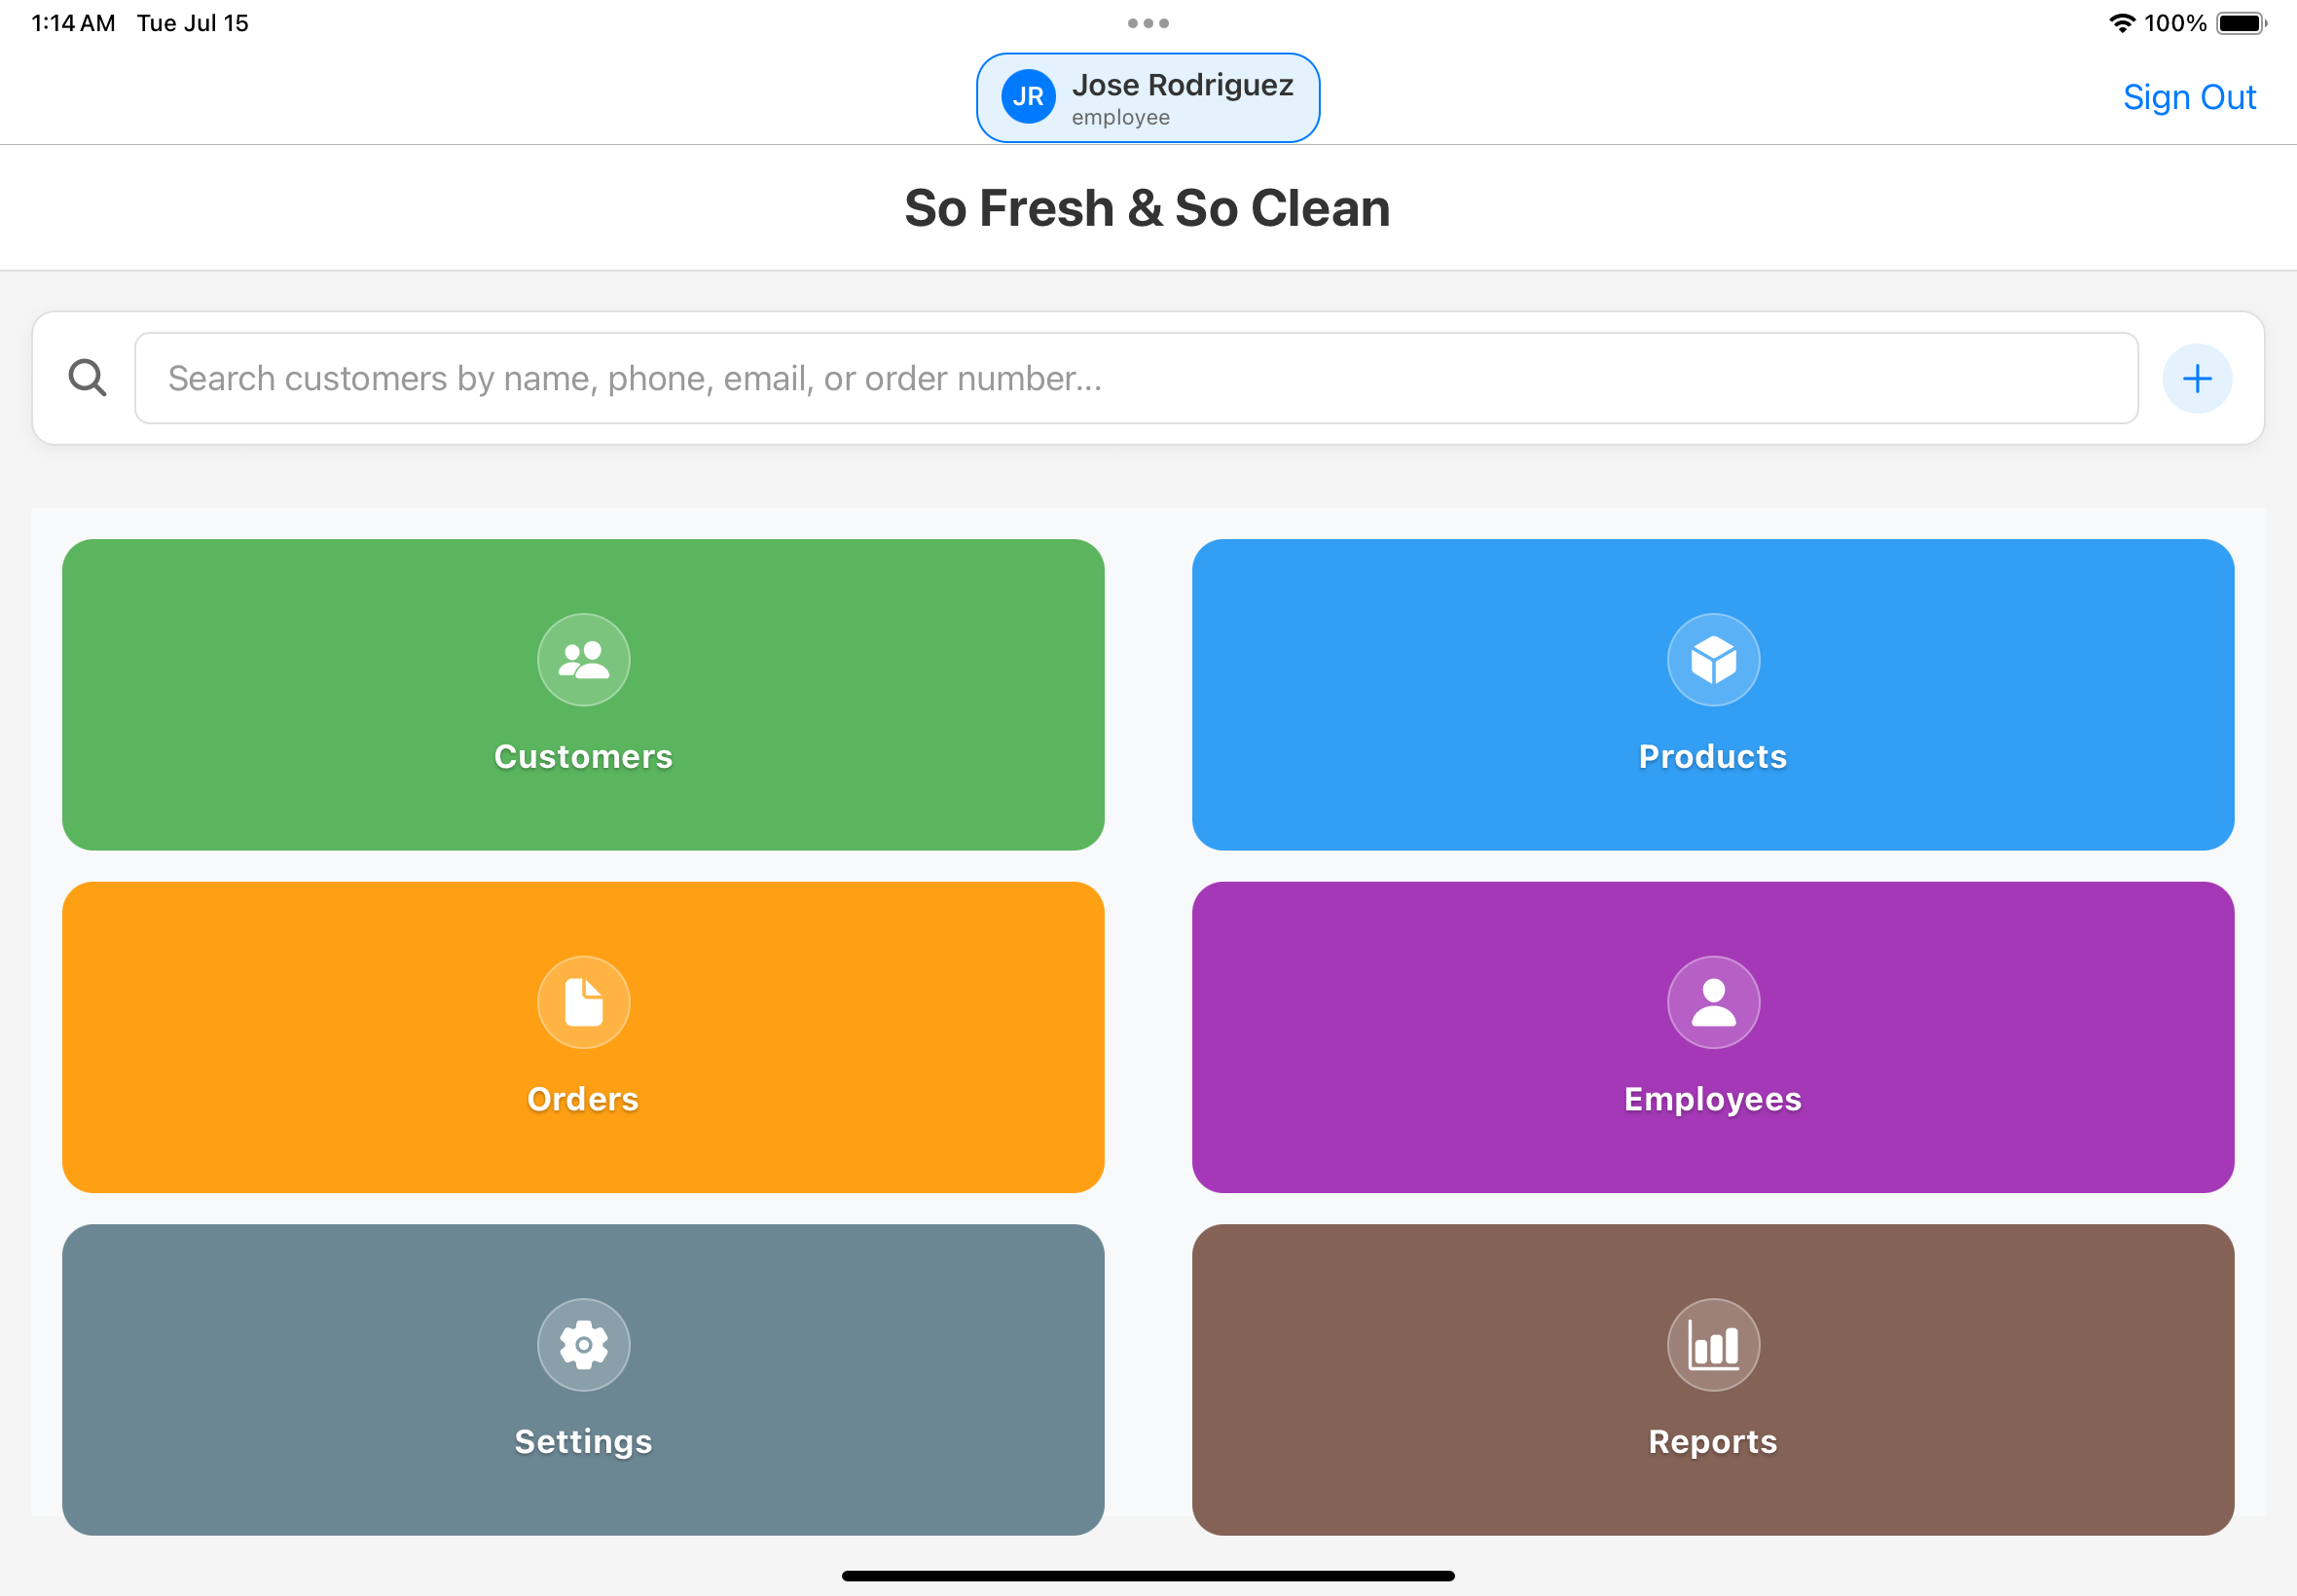Image resolution: width=2297 pixels, height=1596 pixels.
Task: Tap the Tue Jul 15 date
Action: 193,23
